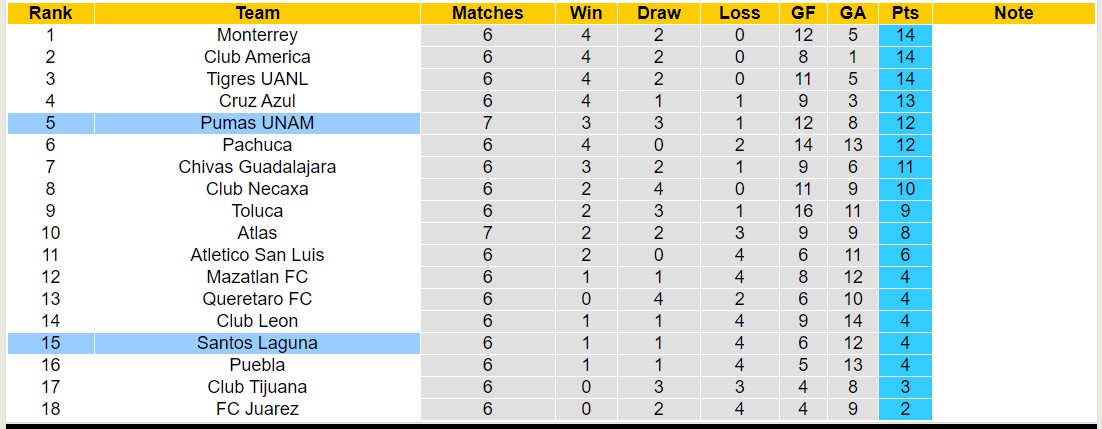Sort by the Pts column header
1102x429 pixels.
(x=905, y=13)
